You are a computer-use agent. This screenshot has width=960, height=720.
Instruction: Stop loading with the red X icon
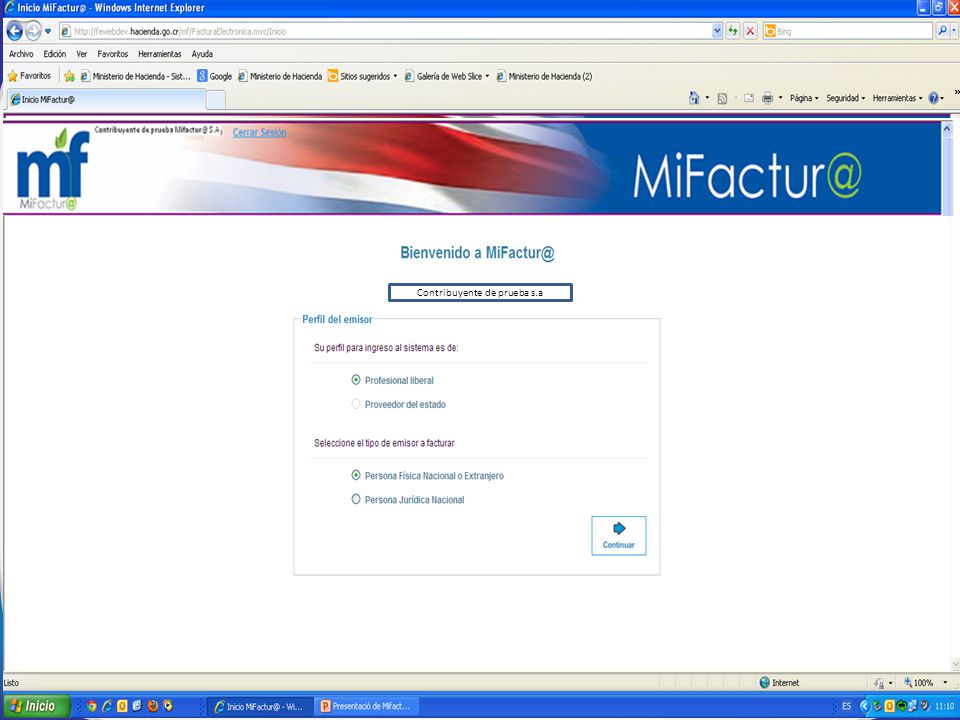[750, 31]
